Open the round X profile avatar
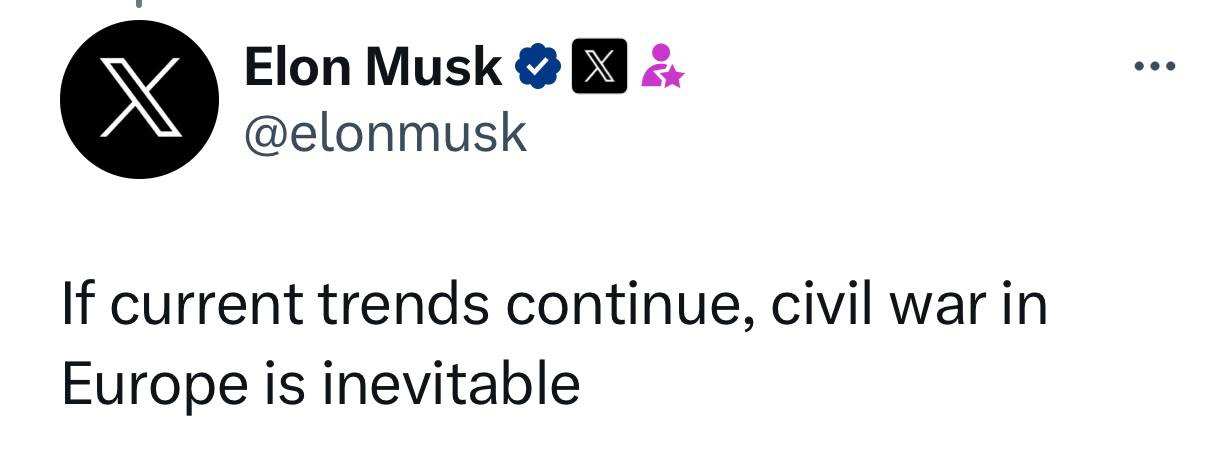 tap(139, 99)
